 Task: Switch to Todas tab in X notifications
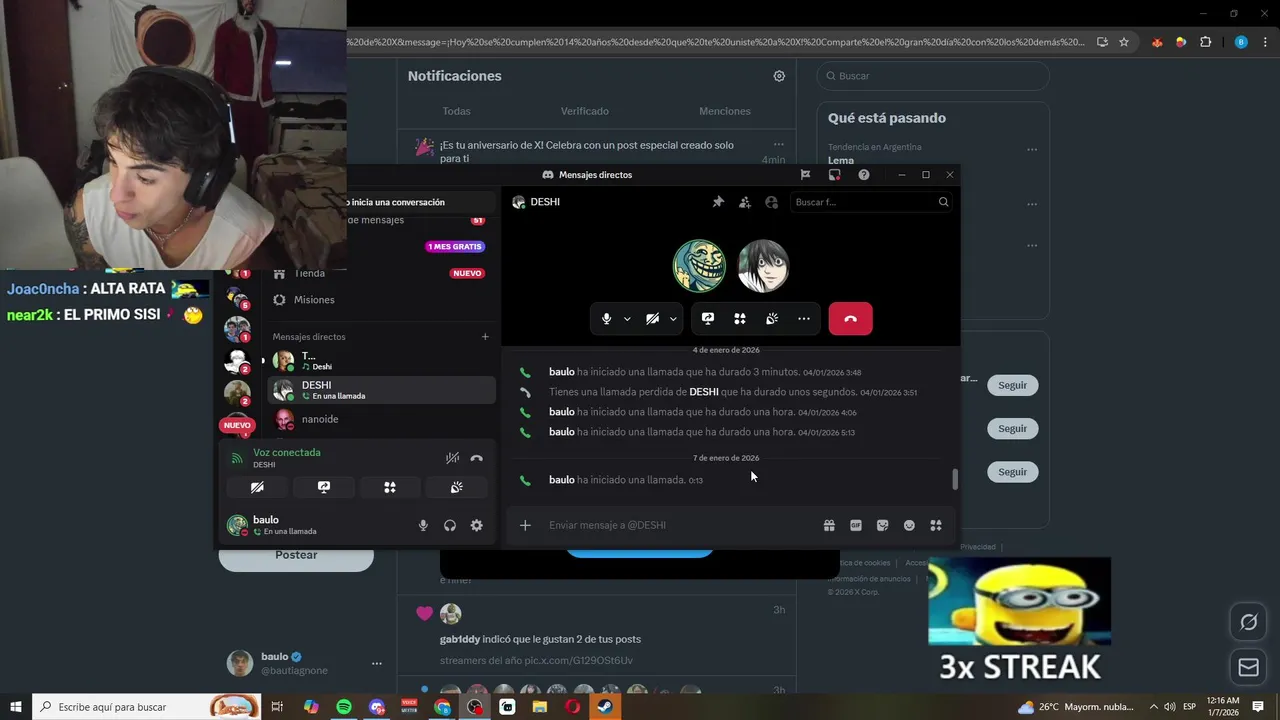click(x=456, y=111)
